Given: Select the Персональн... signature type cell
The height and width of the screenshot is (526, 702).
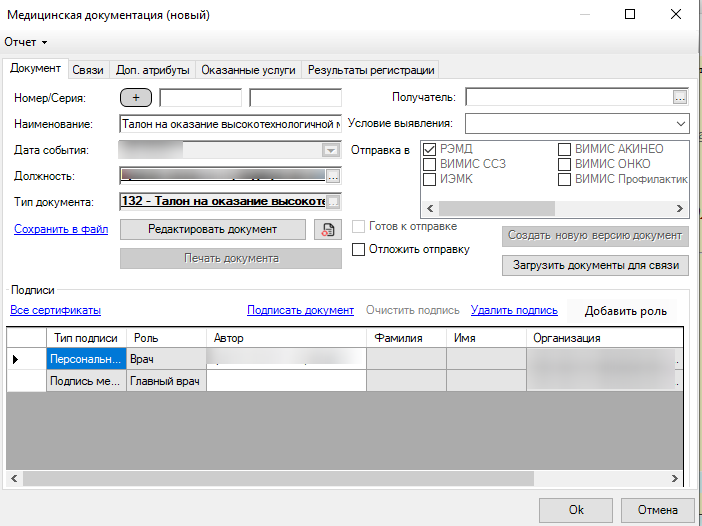Looking at the screenshot, I should coord(86,359).
